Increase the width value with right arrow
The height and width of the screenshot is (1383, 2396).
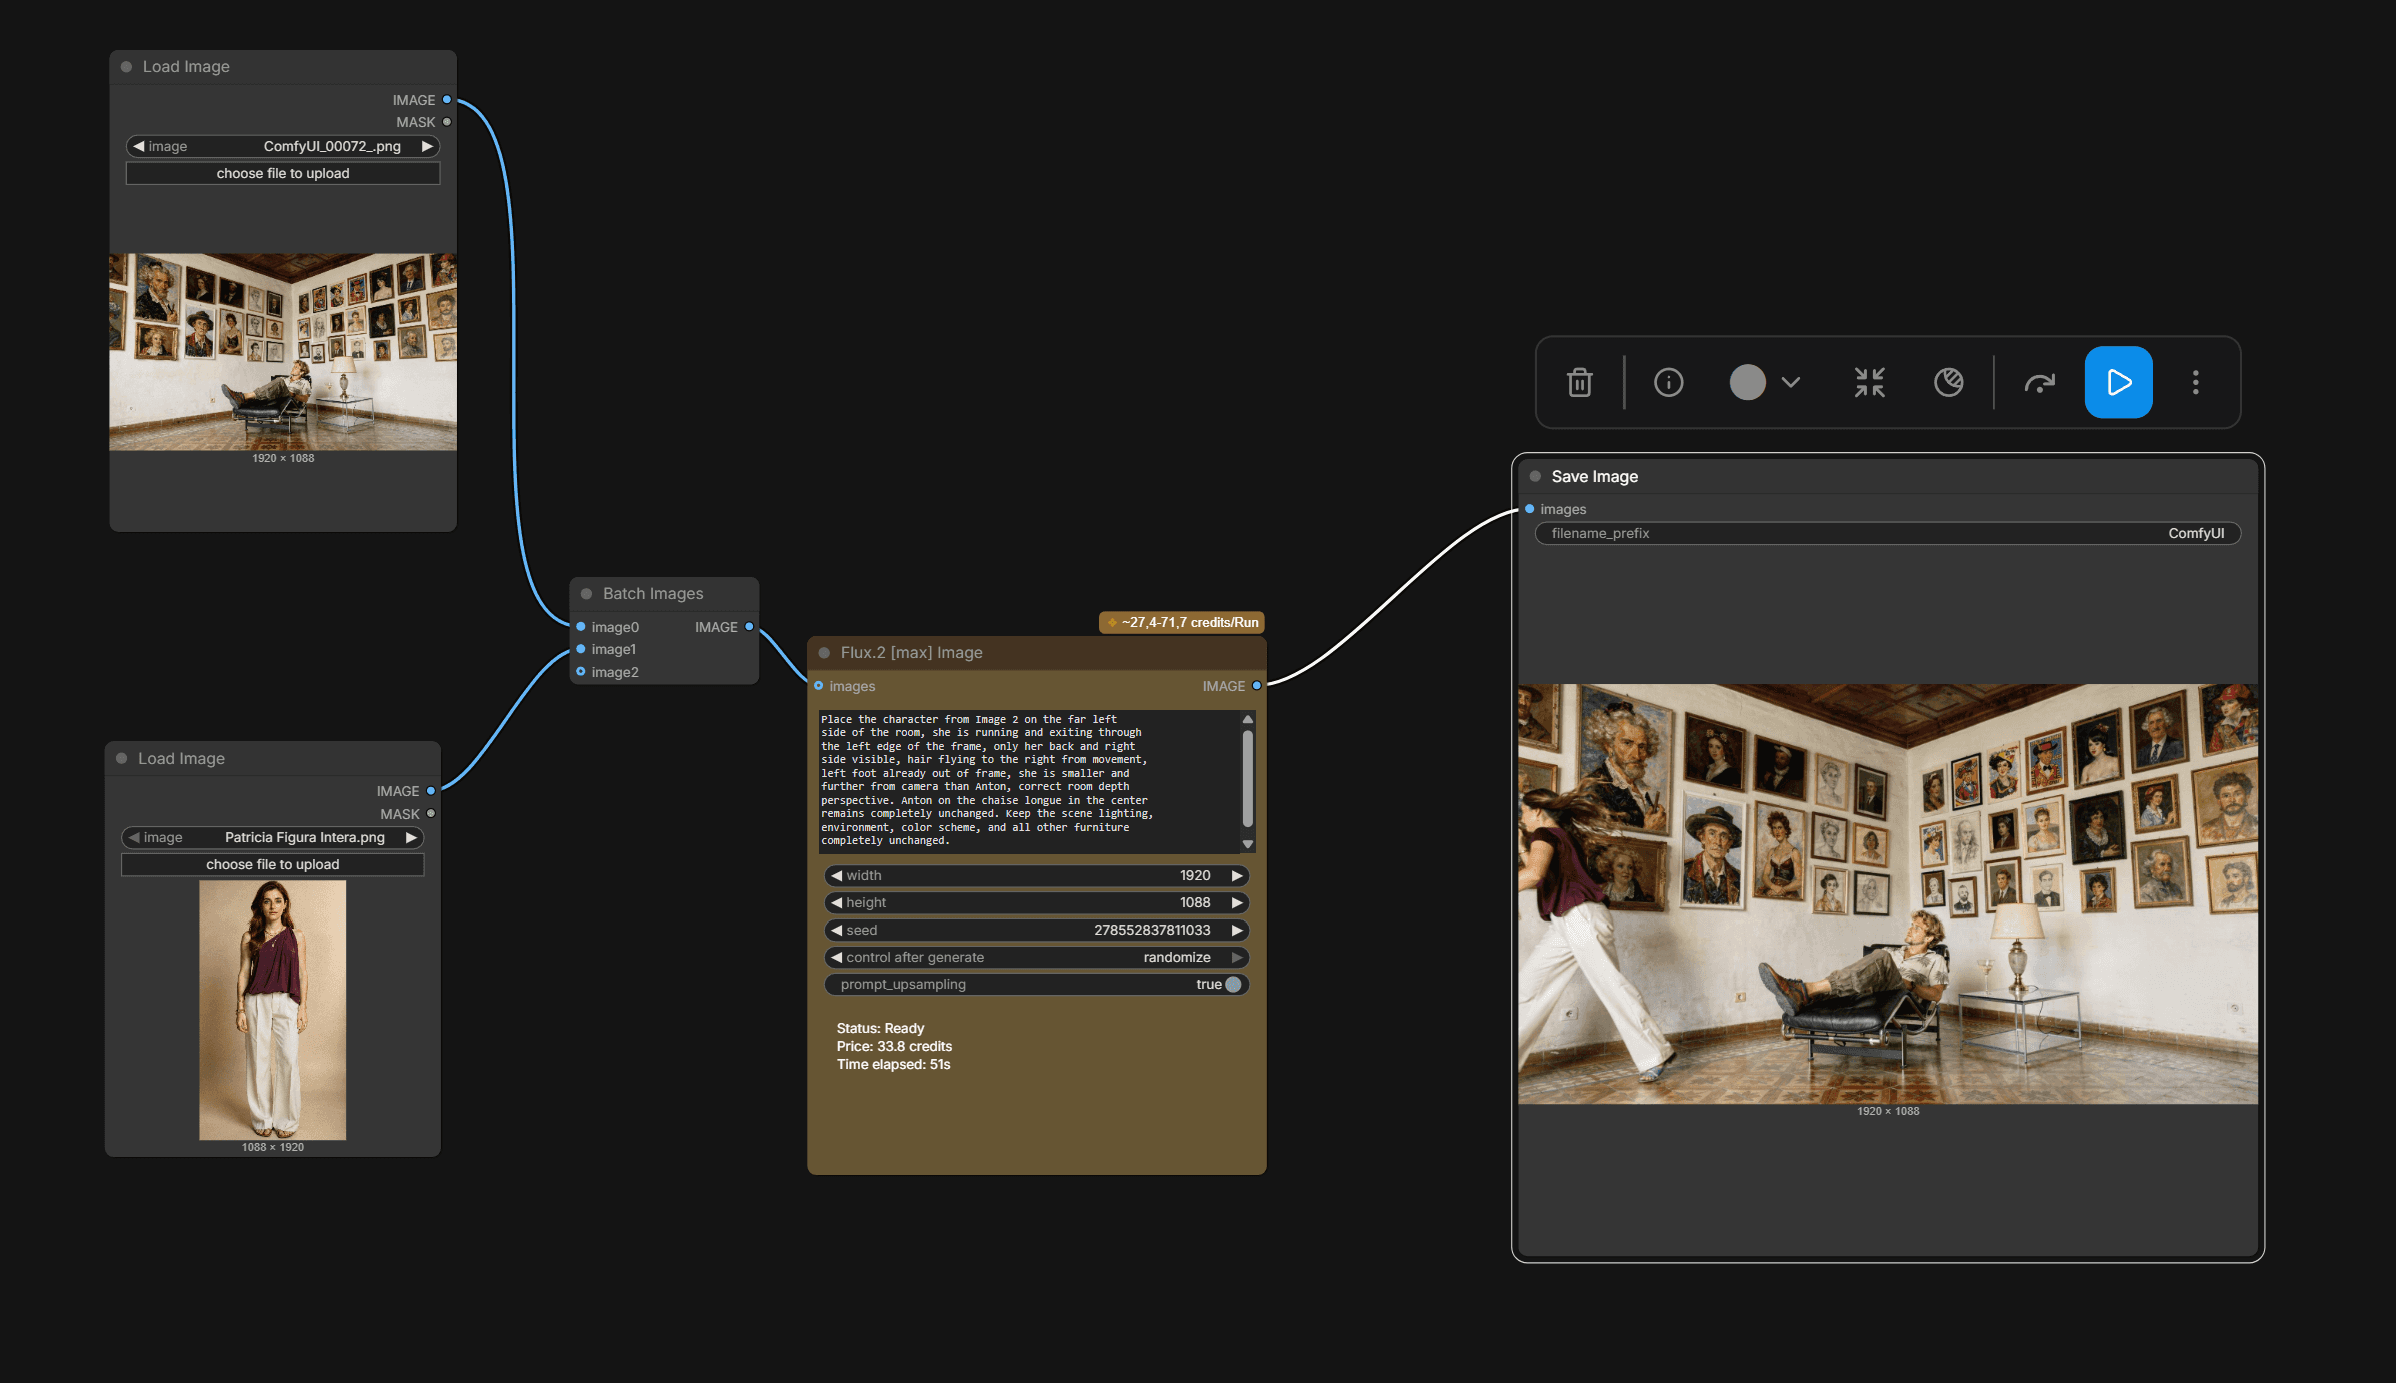point(1237,876)
